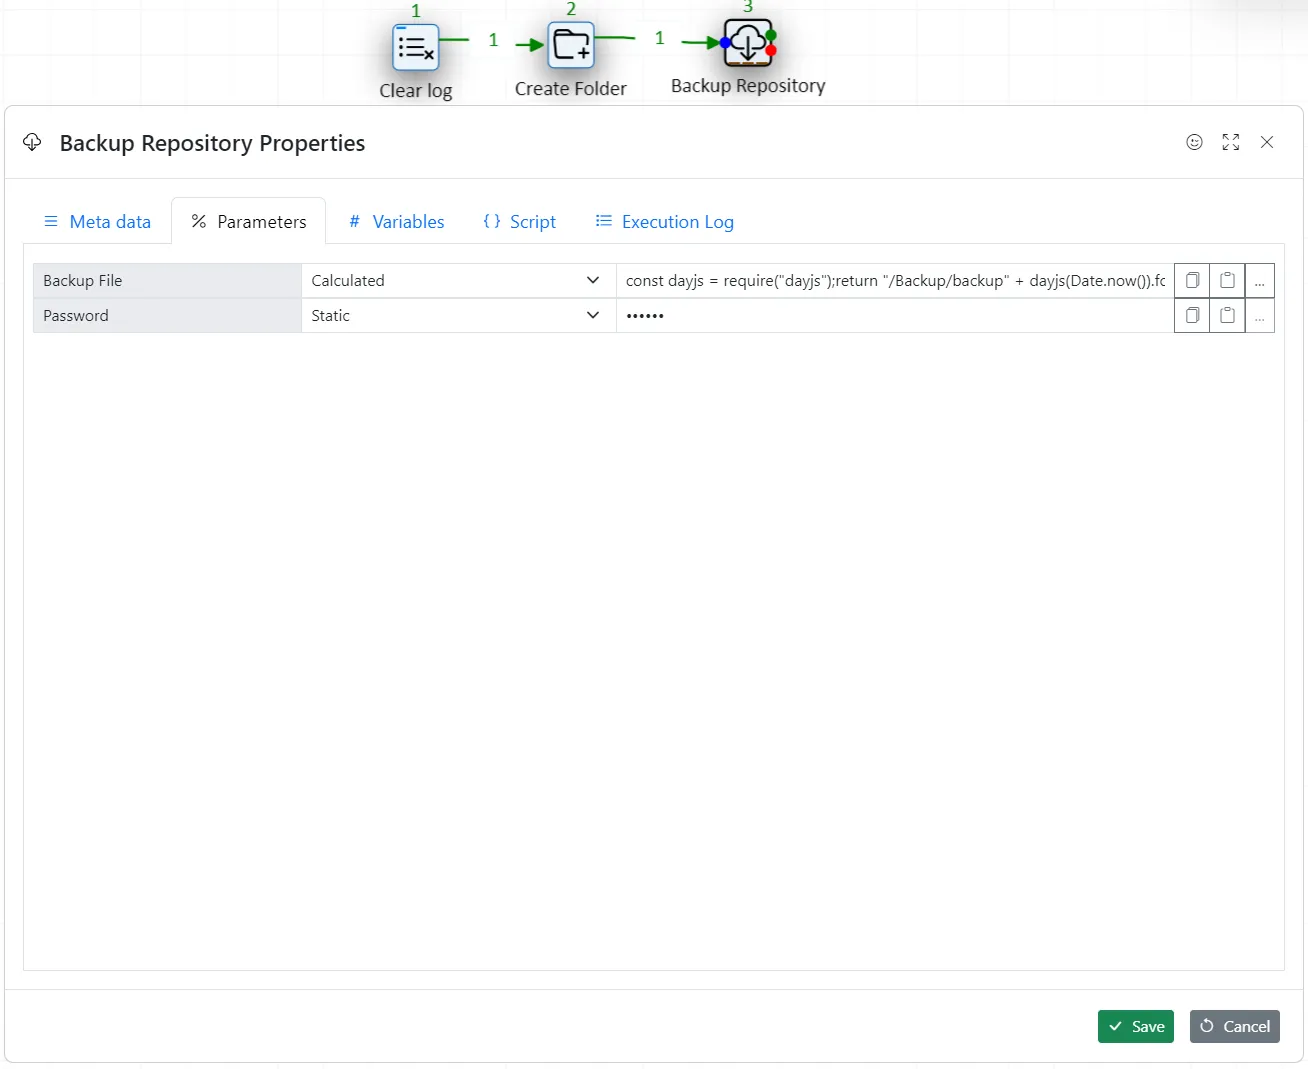Screen dimensions: 1308x1069
Task: Open the Variables tab
Action: 396,222
